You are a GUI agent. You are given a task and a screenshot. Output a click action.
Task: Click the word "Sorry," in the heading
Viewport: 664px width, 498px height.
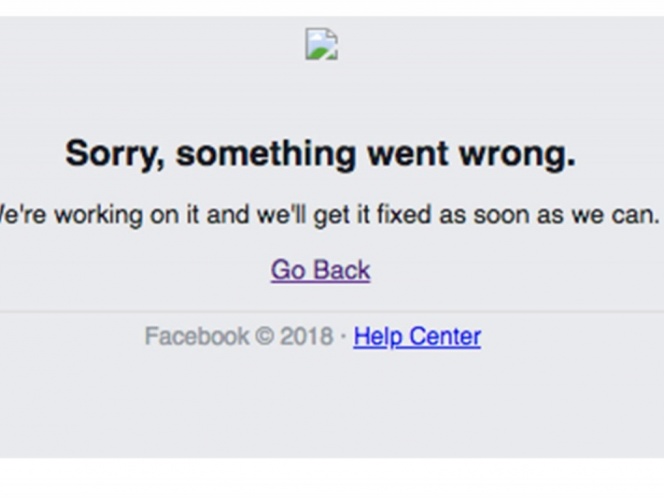(x=115, y=154)
